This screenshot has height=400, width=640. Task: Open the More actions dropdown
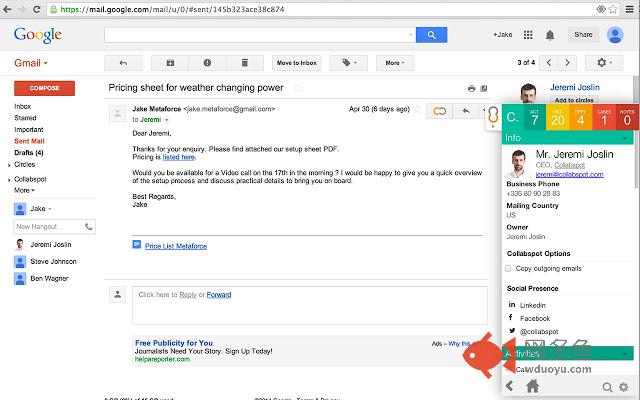395,63
